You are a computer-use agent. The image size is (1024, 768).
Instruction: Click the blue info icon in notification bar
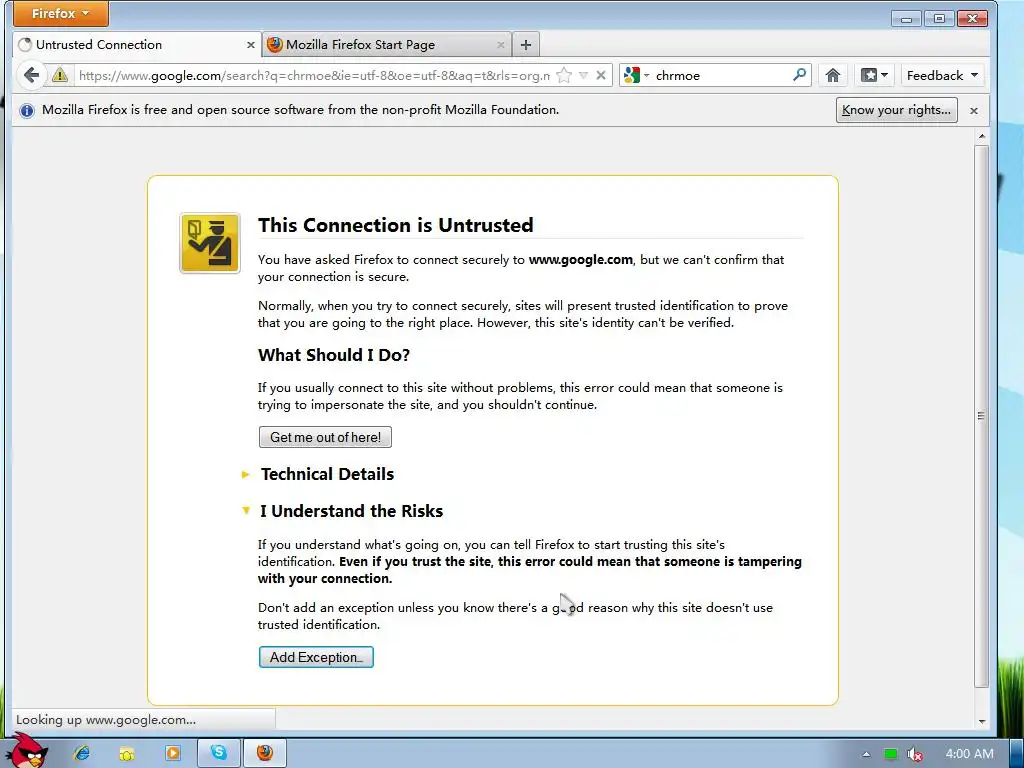pyautogui.click(x=27, y=110)
